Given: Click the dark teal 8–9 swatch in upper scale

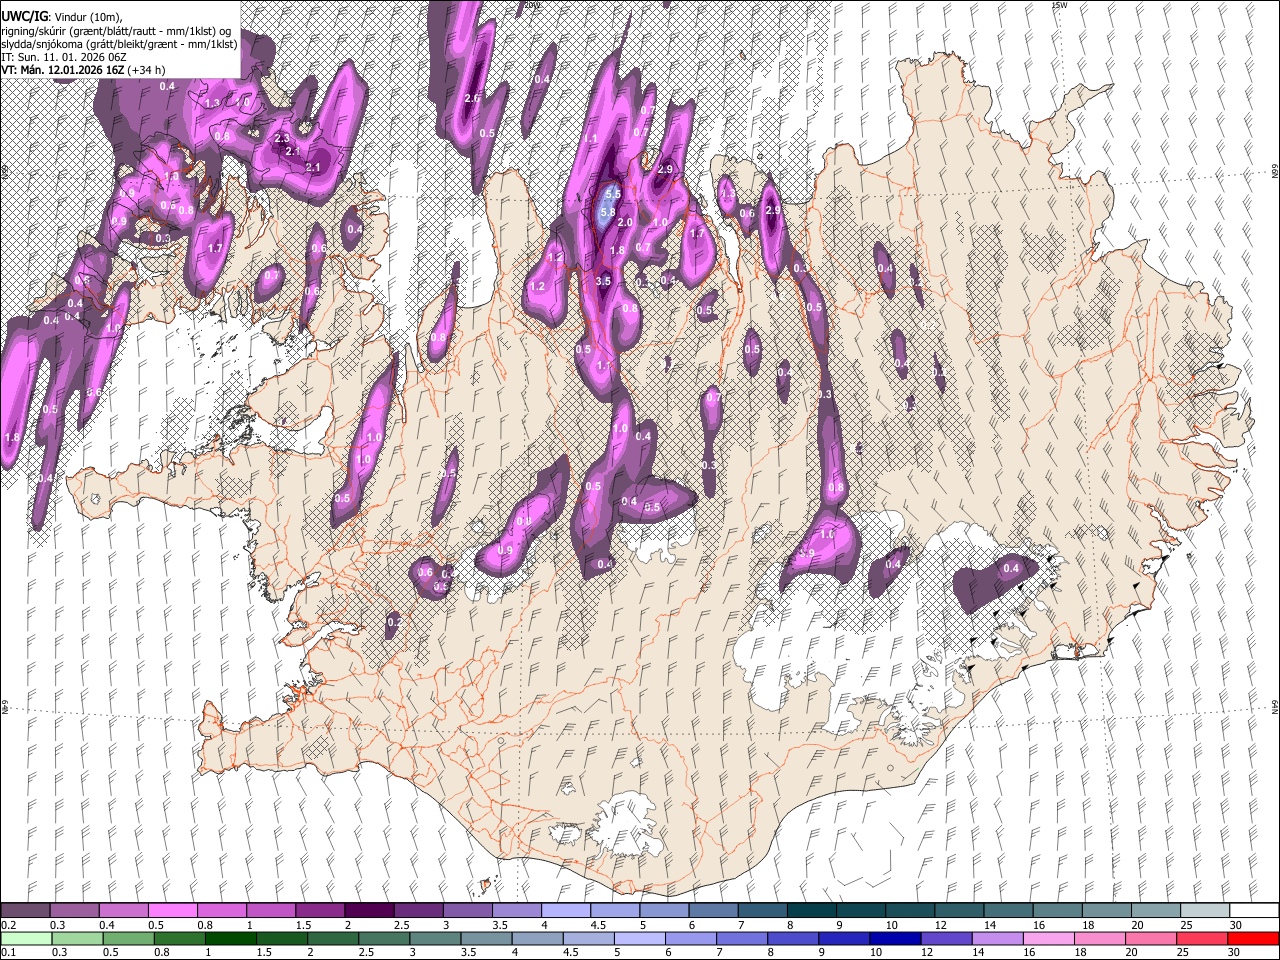Looking at the screenshot, I should click(811, 910).
